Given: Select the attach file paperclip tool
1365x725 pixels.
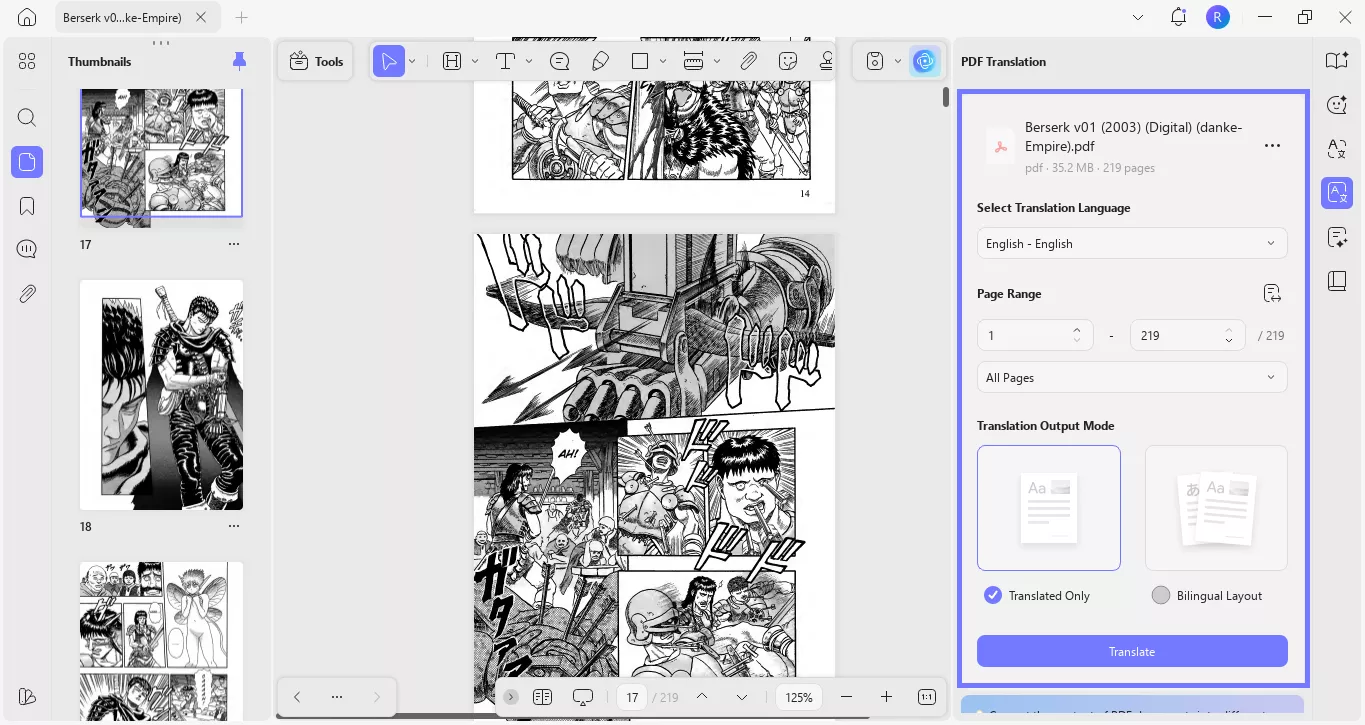Looking at the screenshot, I should tap(748, 61).
